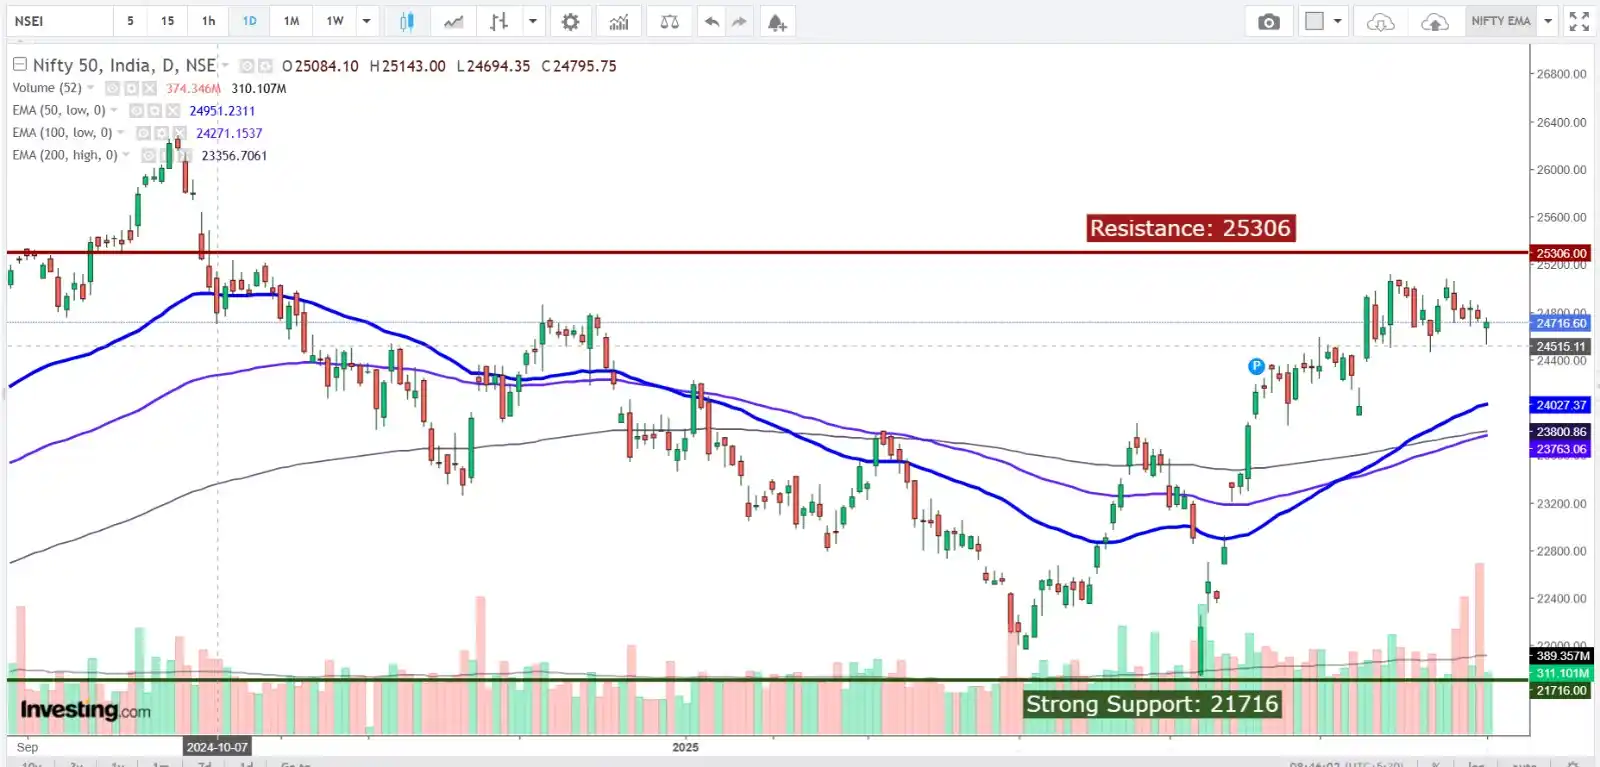Click the chart layout square icon
Image resolution: width=1600 pixels, height=767 pixels.
1315,21
